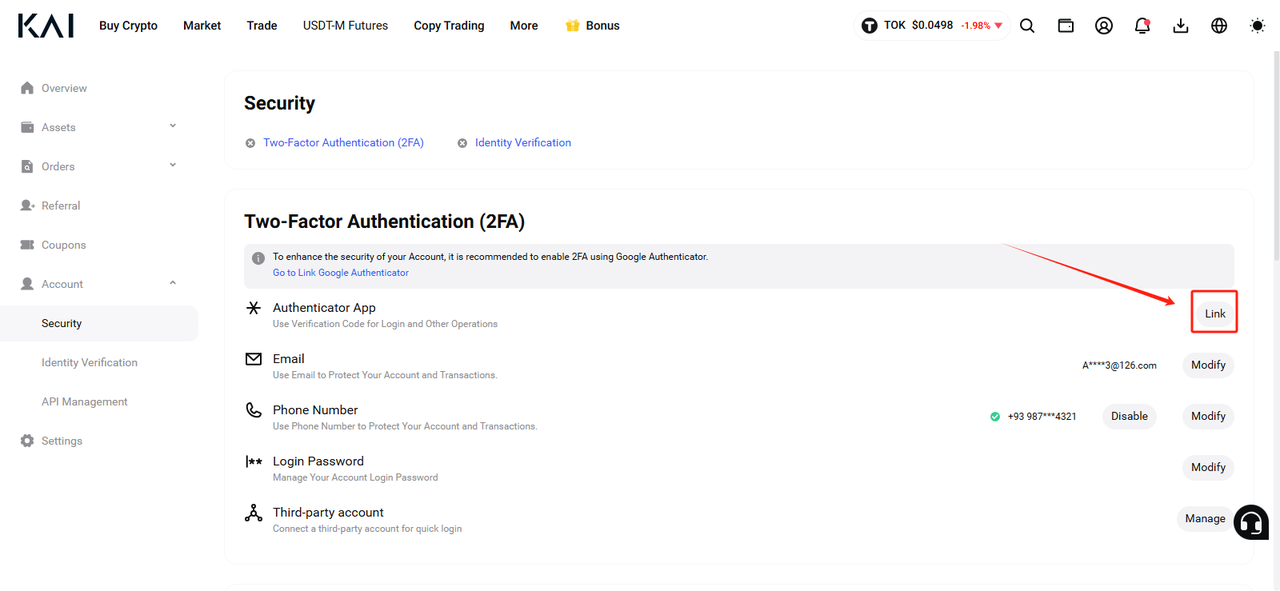This screenshot has width=1280, height=591.
Task: Click Go to Link Google Authenticator
Action: click(x=341, y=273)
